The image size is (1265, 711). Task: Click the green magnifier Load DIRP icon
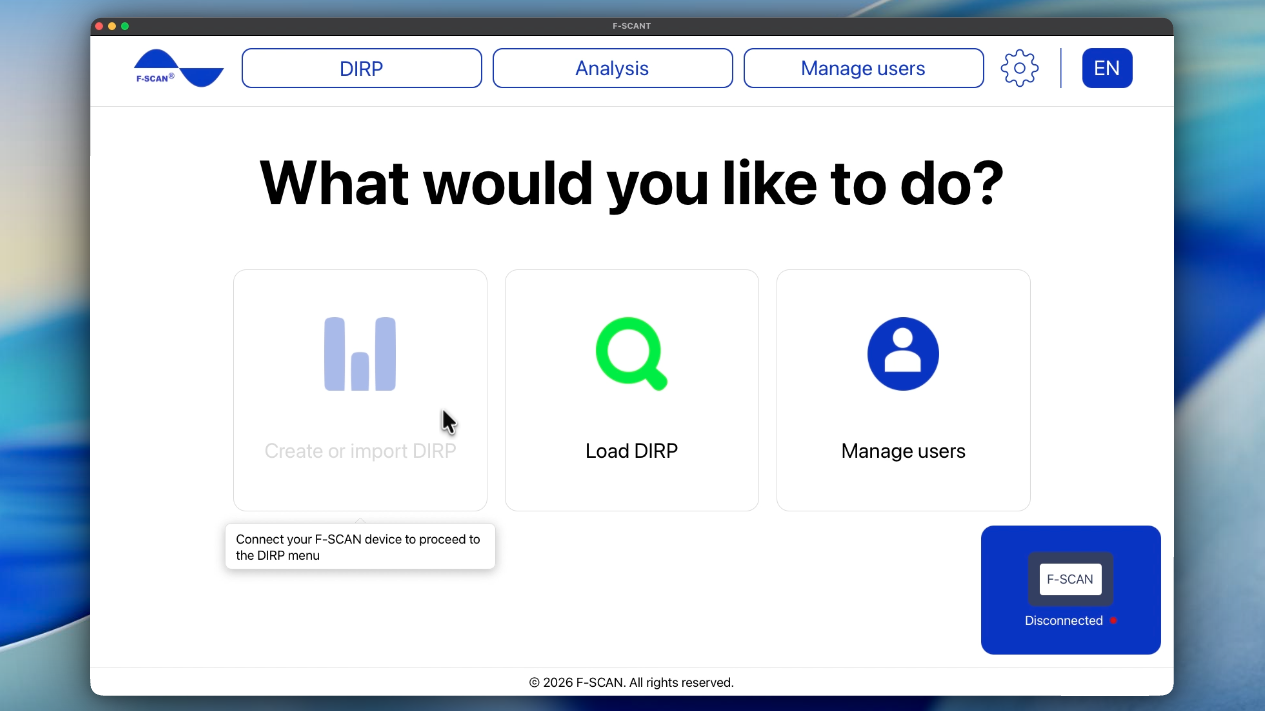632,354
